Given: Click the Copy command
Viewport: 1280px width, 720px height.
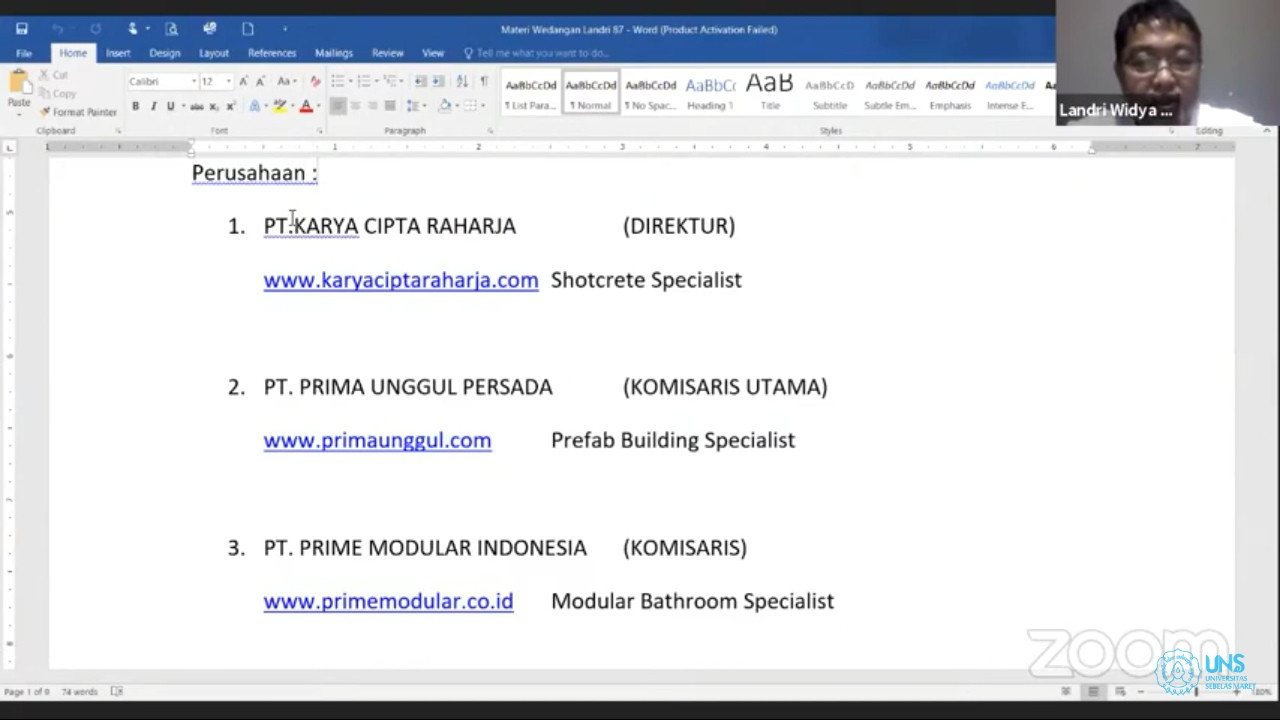Looking at the screenshot, I should (x=56, y=93).
